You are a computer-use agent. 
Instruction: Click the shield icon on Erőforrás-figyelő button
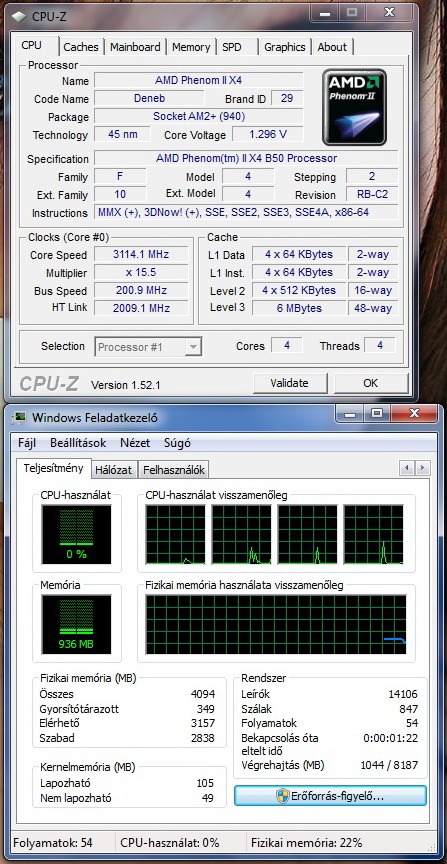283,796
